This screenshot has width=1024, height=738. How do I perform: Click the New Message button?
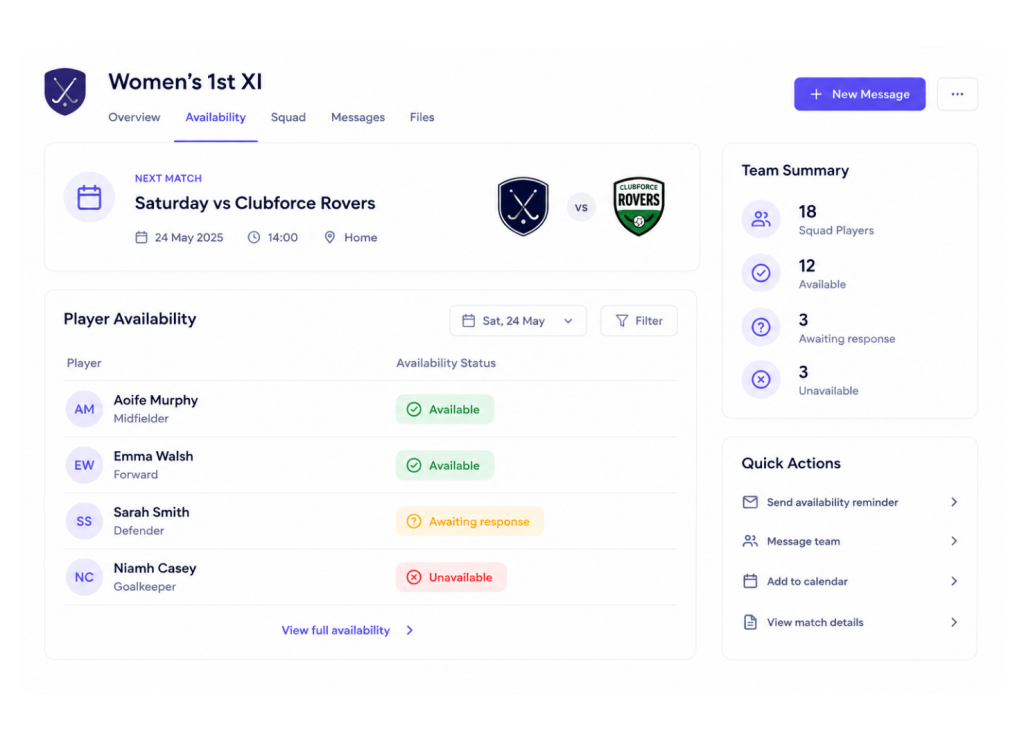[859, 94]
